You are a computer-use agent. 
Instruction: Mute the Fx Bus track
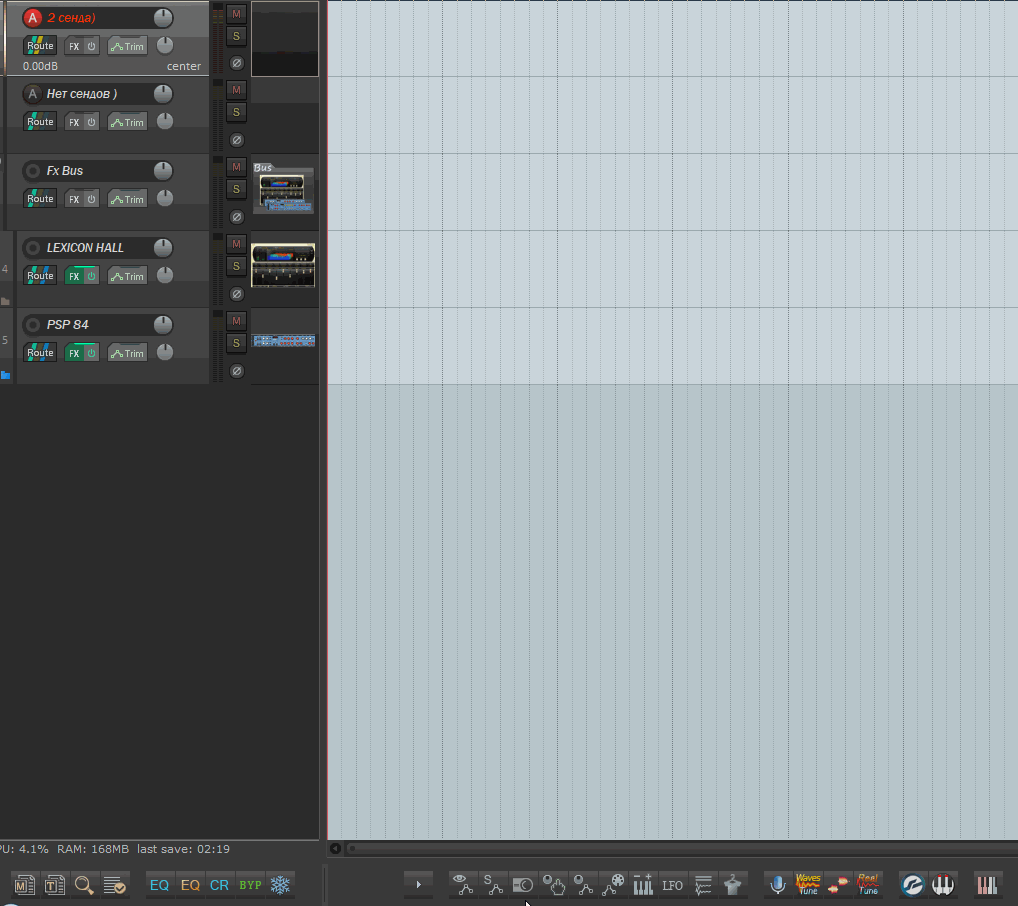pos(236,167)
